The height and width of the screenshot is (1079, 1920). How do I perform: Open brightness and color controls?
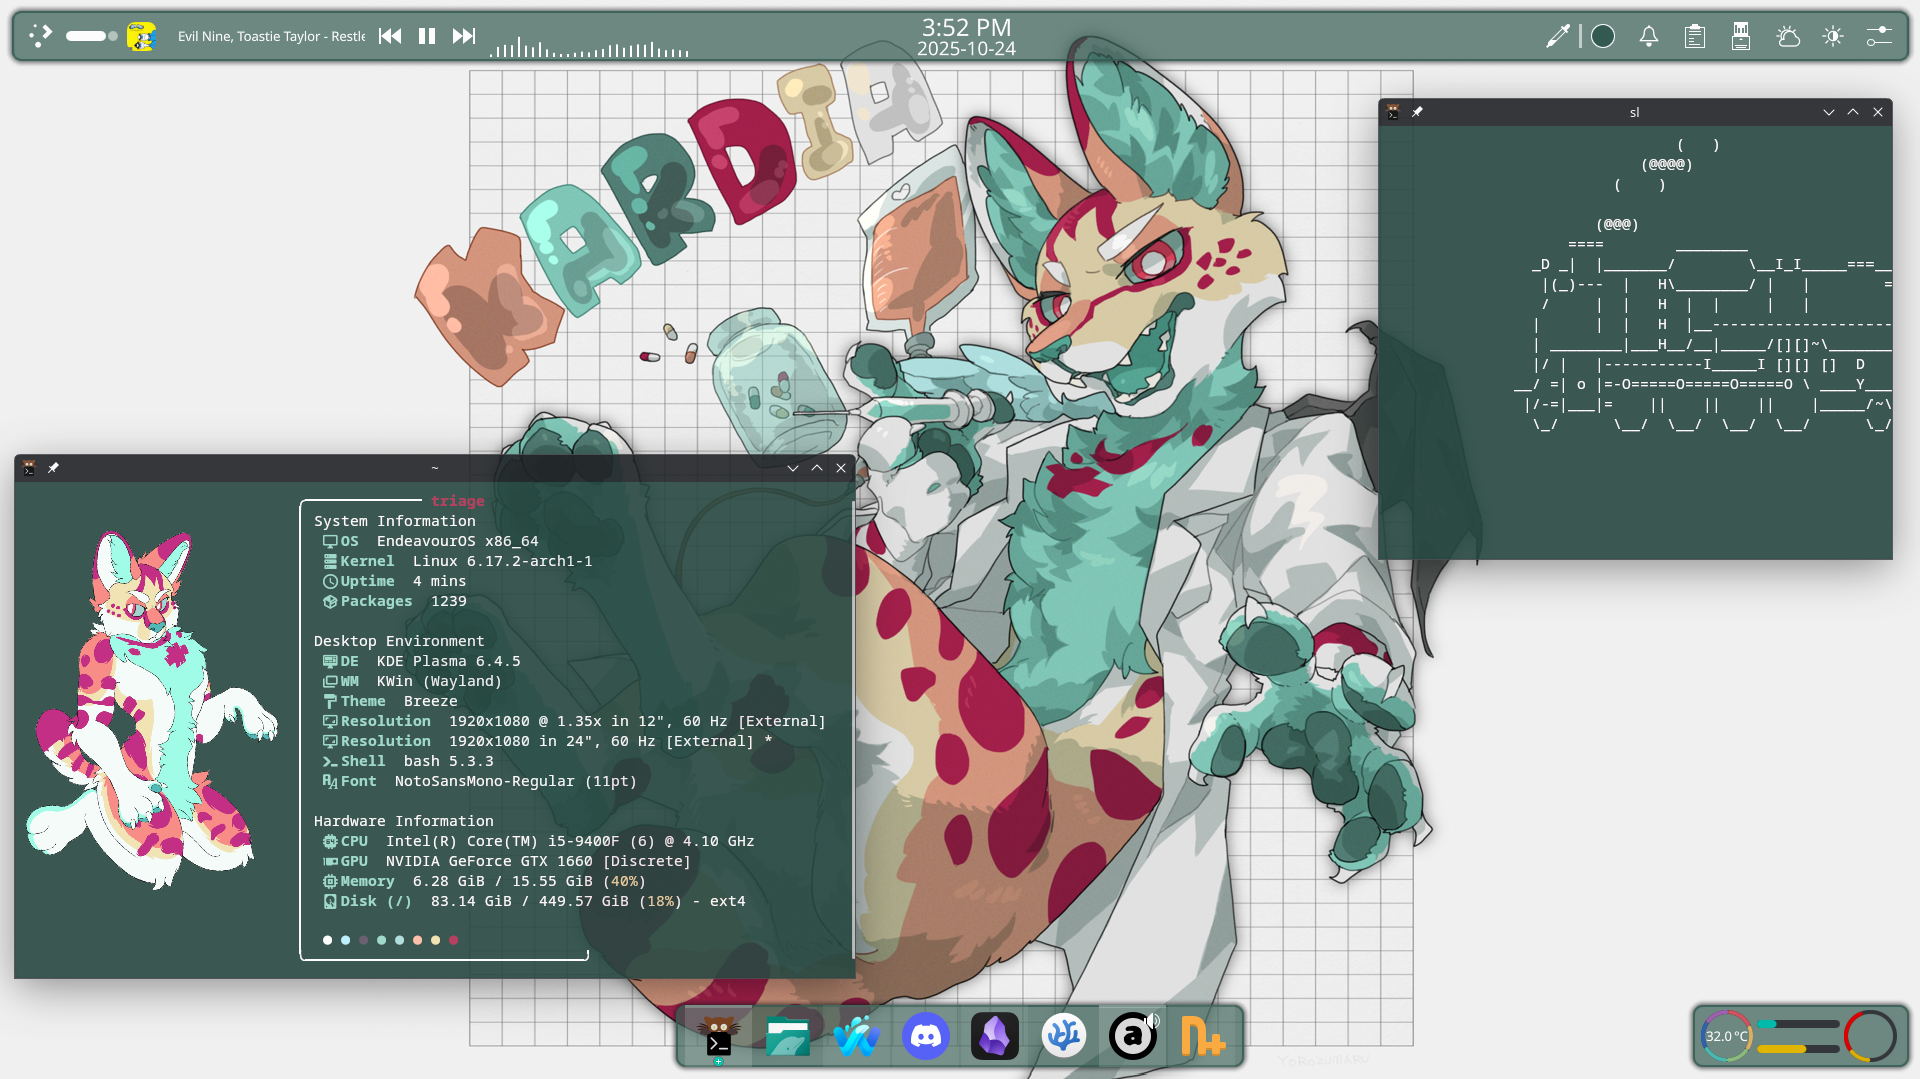(x=1832, y=36)
